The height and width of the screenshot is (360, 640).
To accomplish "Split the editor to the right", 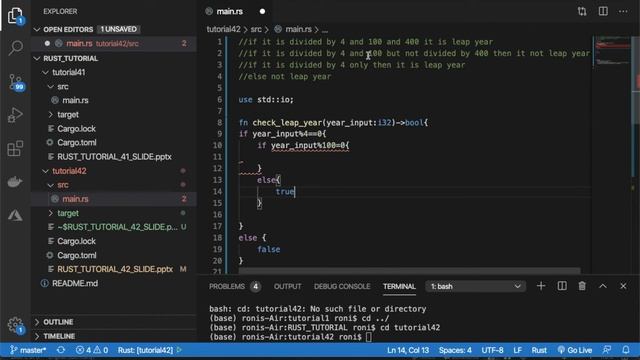I will (x=603, y=11).
